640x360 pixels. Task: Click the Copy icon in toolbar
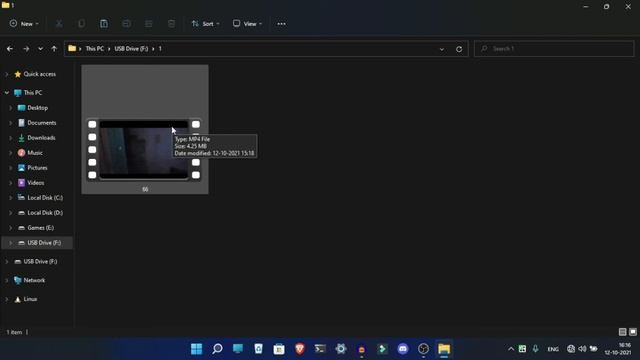click(x=82, y=24)
